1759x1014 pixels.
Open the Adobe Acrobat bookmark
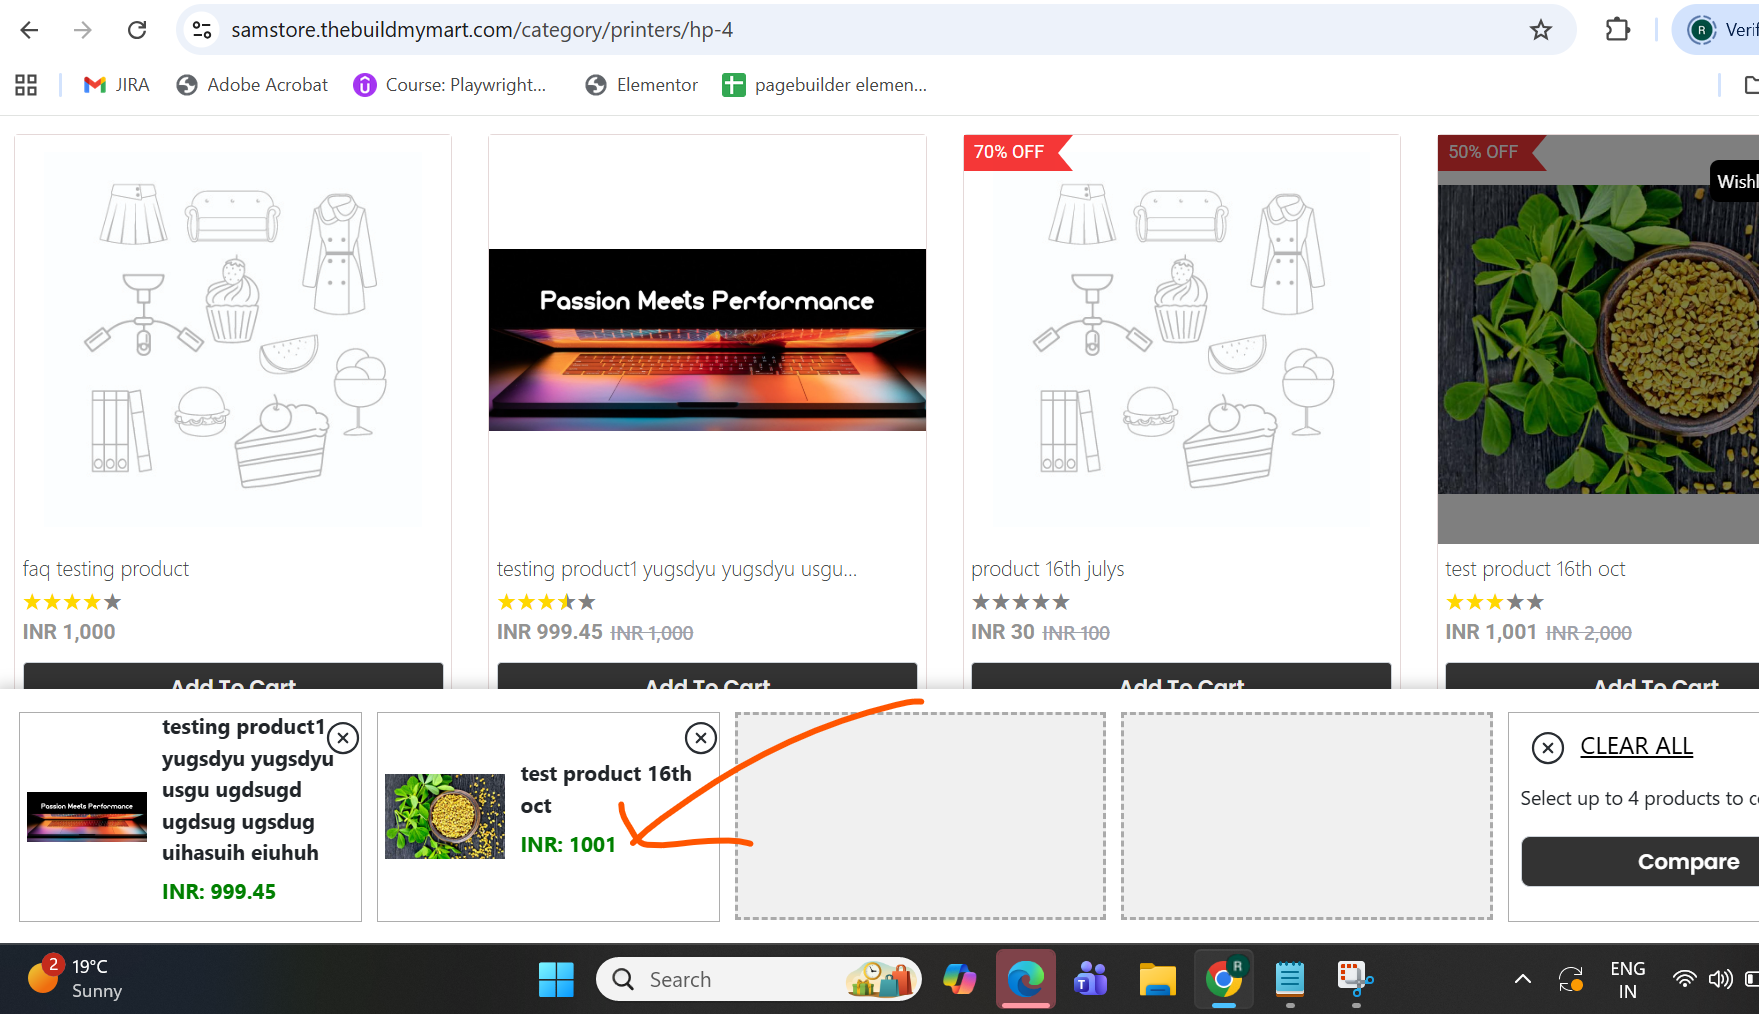(x=252, y=85)
